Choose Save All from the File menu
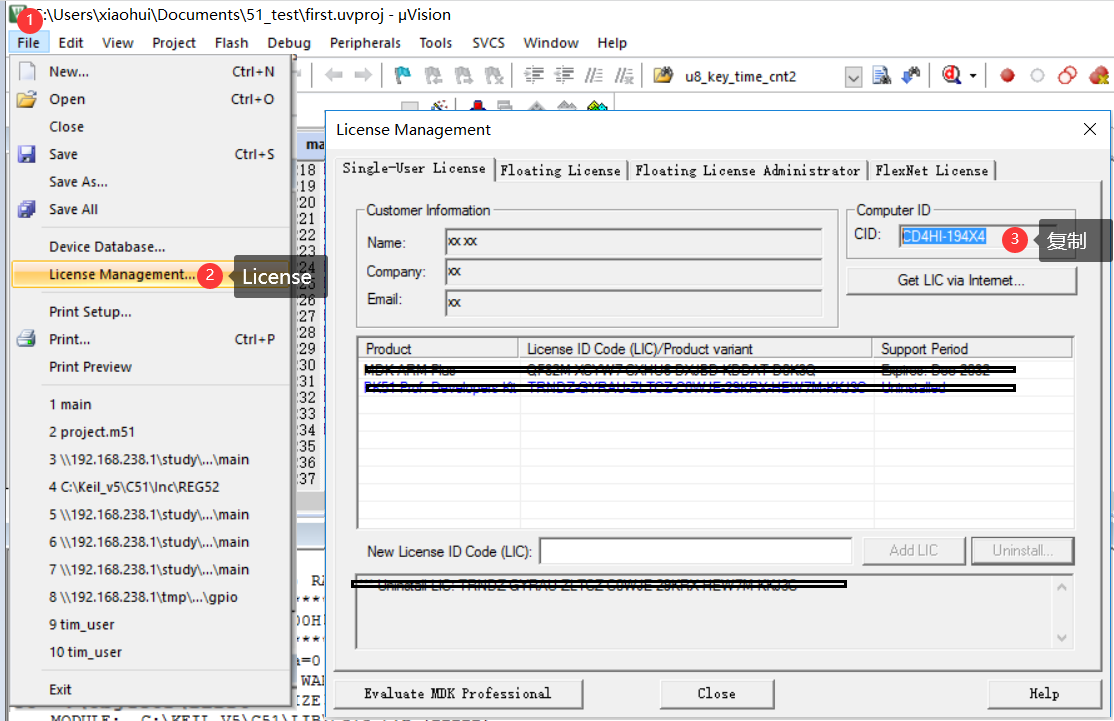The width and height of the screenshot is (1114, 721). (151, 210)
